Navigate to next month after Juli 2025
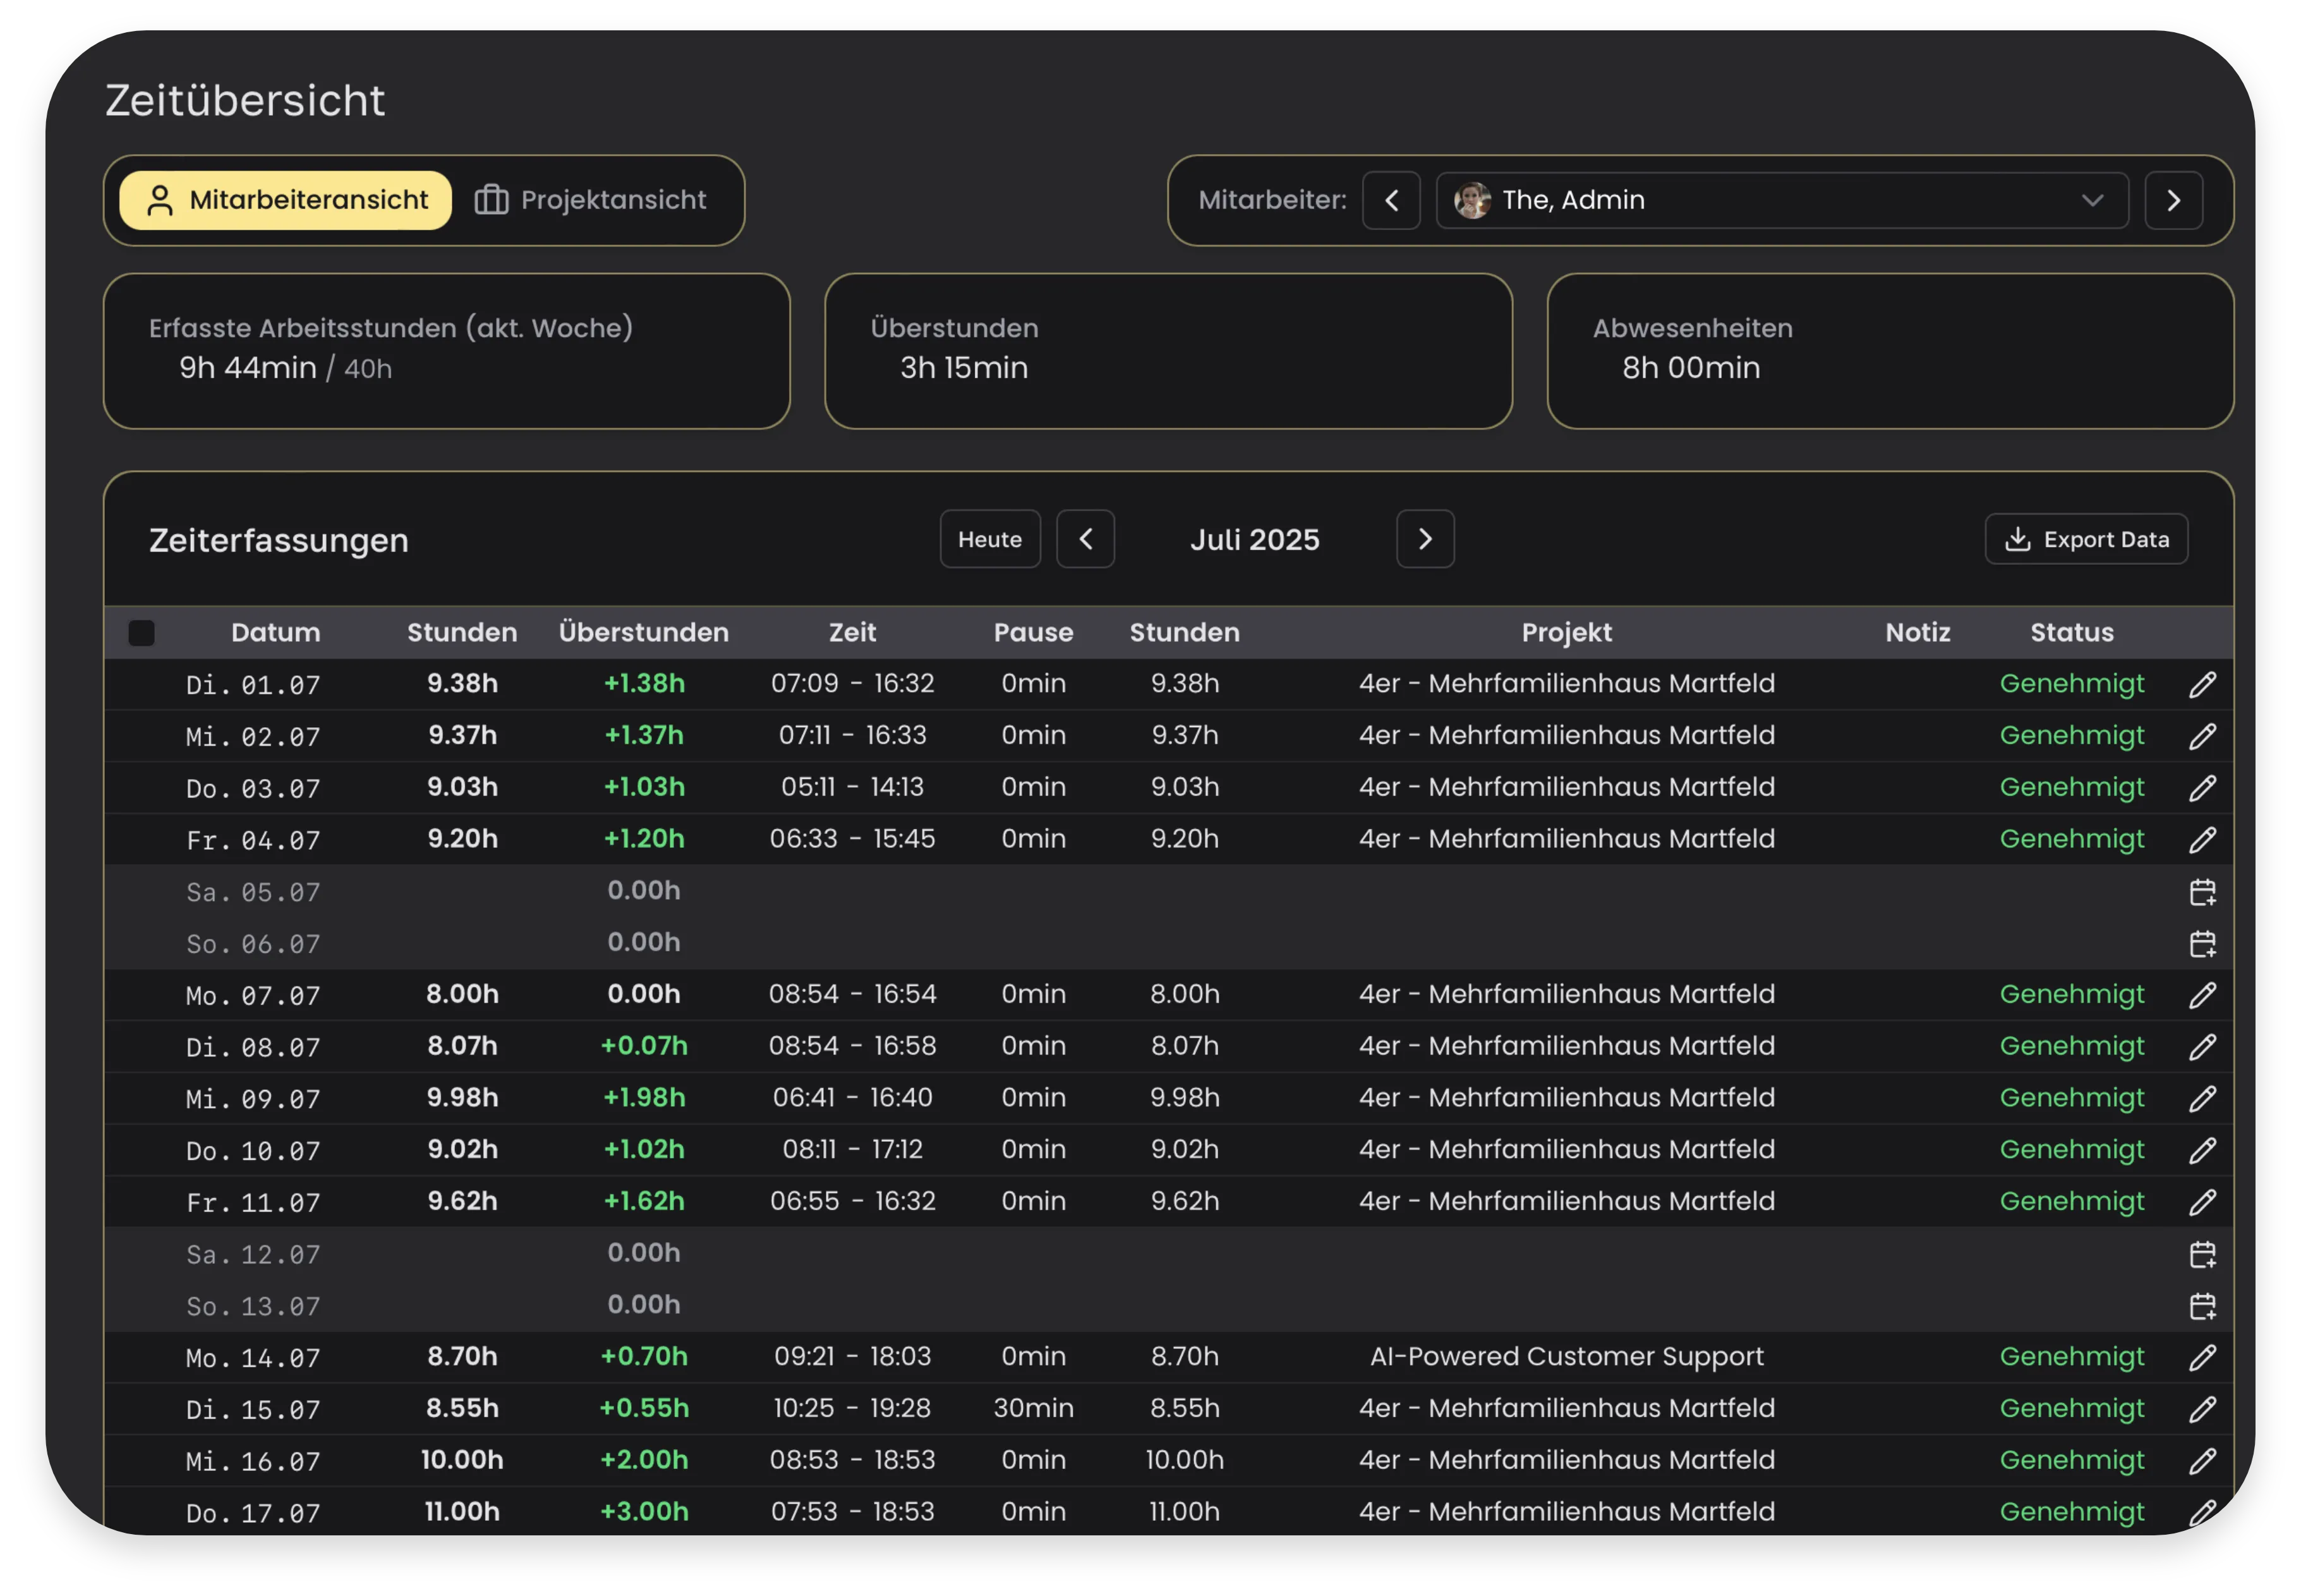The height and width of the screenshot is (1596, 2301). click(1425, 539)
